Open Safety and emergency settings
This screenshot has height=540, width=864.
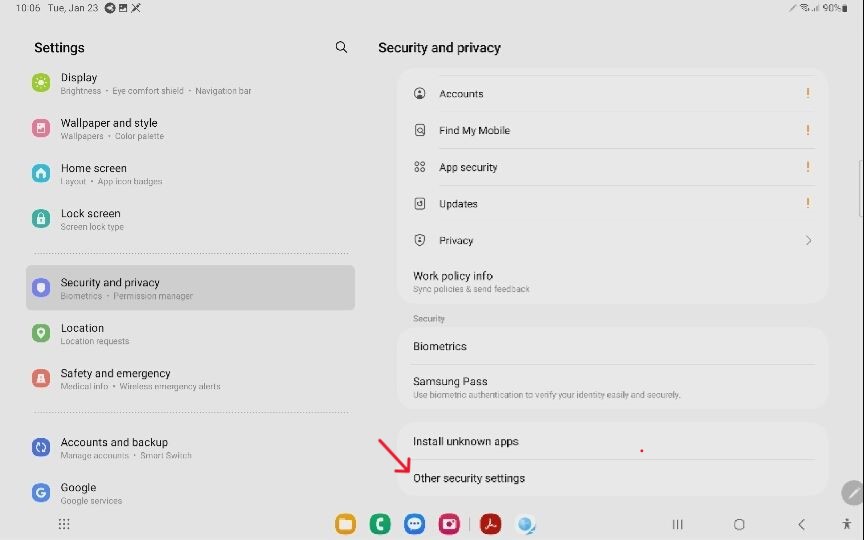(190, 379)
